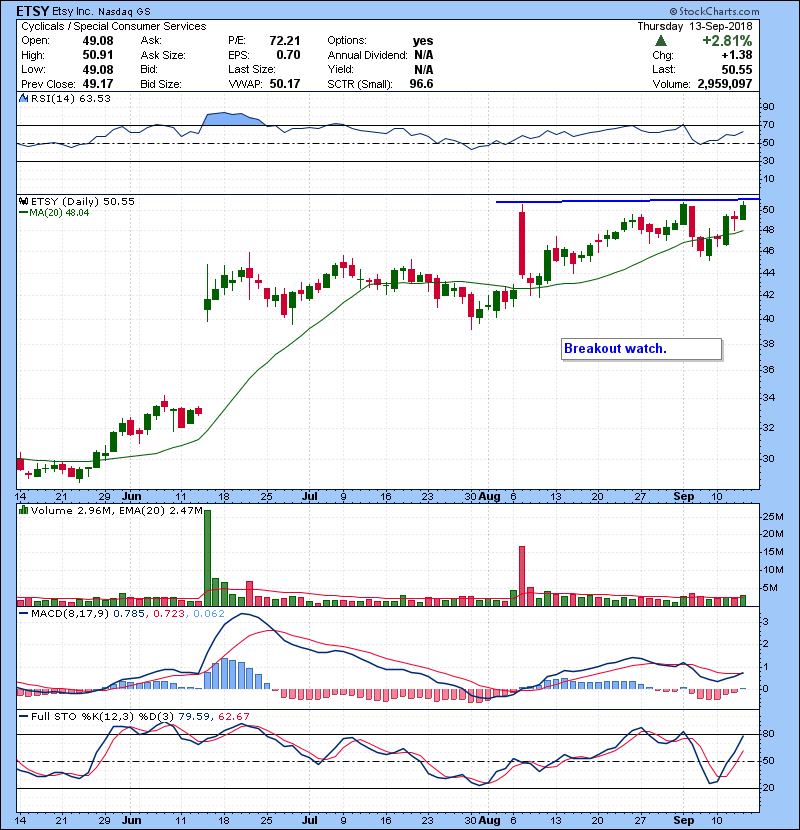The width and height of the screenshot is (800, 830).
Task: Select the 'Breakout watch.' annotation box
Action: (x=640, y=349)
